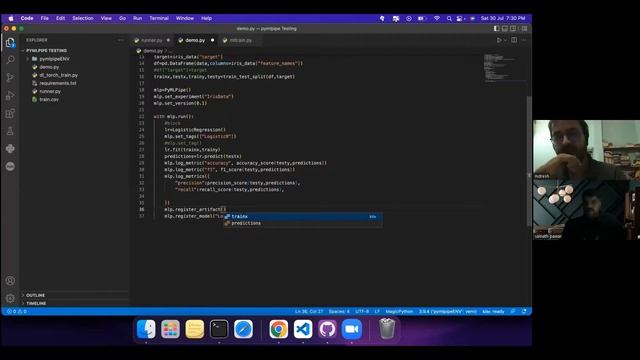
Task: Toggle bottom panel layout button
Action: [505, 29]
